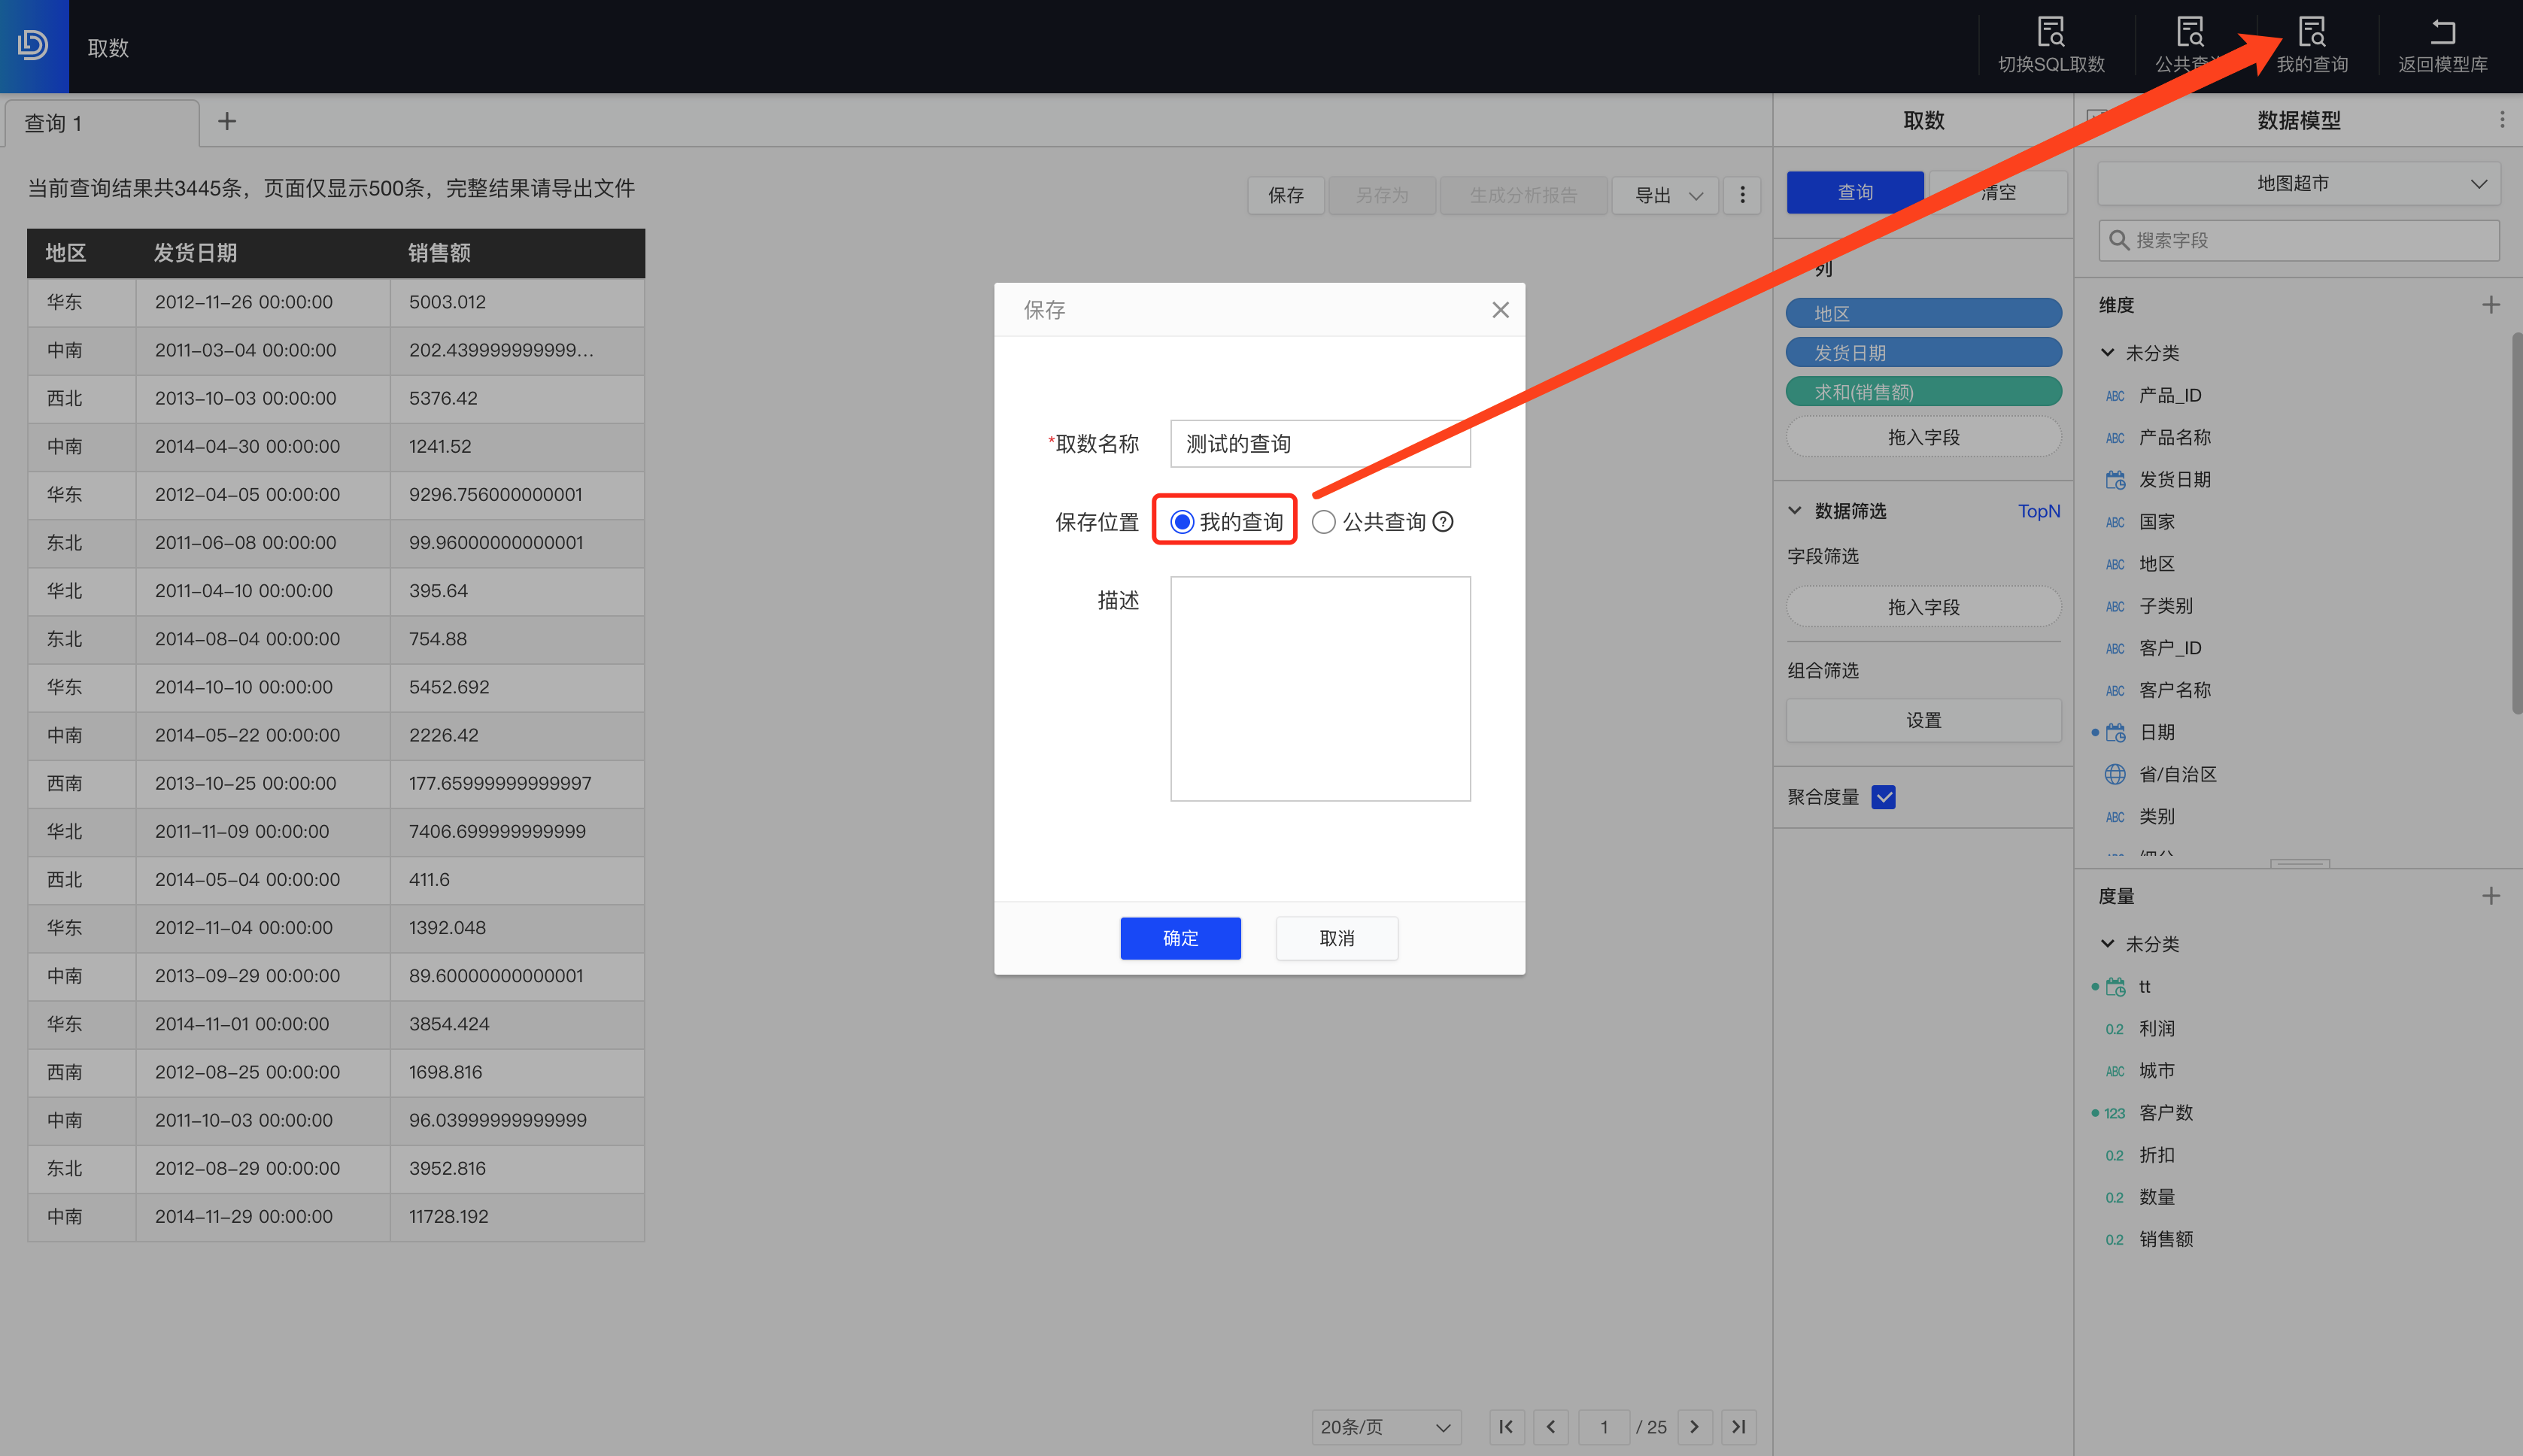Select the 我的查询 save location radio
Screen dimensions: 2523x1456
[x=1182, y=522]
